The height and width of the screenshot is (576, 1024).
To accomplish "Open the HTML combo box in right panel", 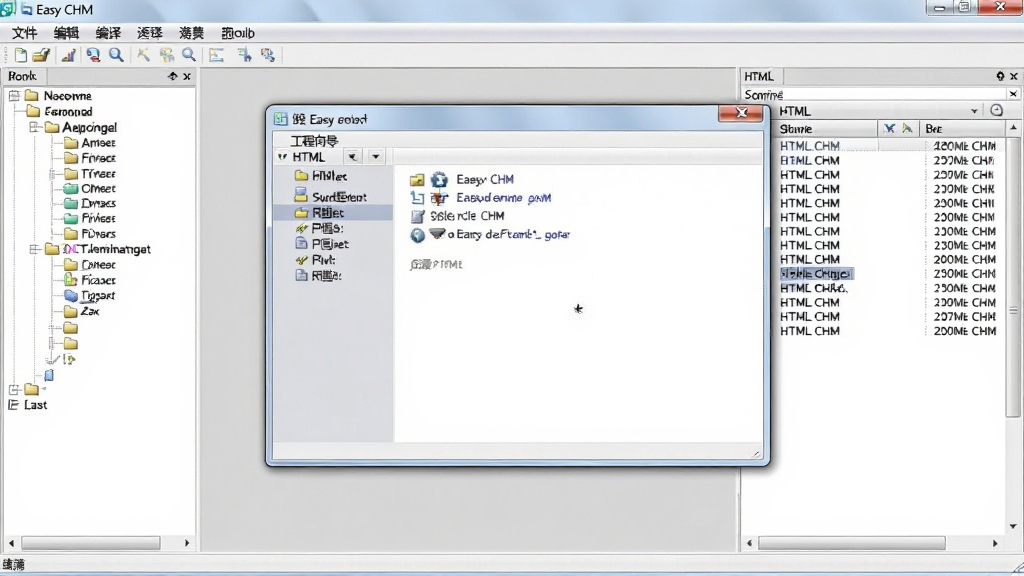I will point(974,111).
